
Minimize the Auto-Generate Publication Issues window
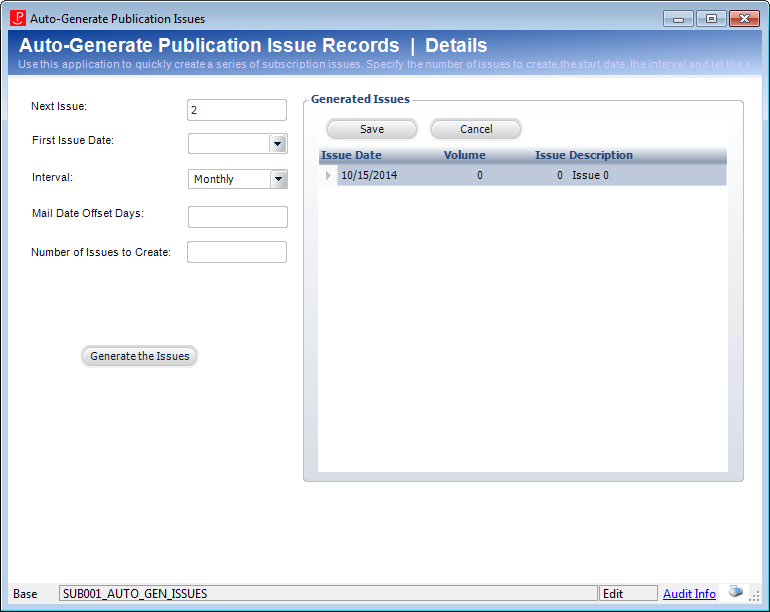(x=678, y=19)
